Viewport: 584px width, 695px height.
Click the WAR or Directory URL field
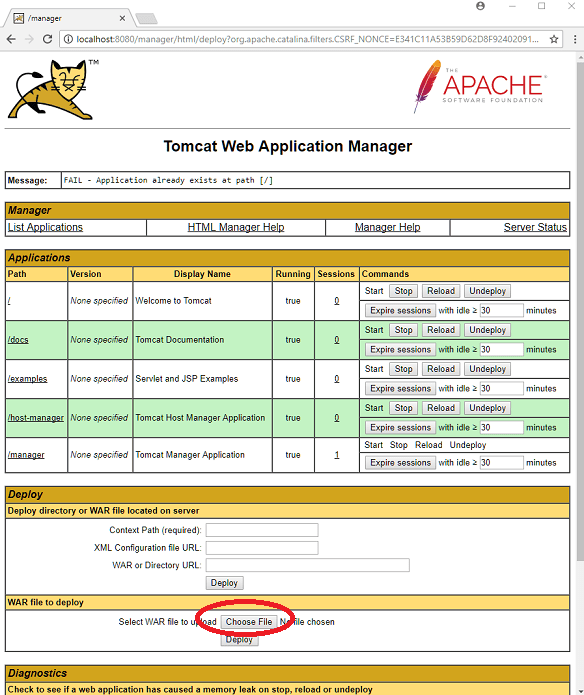[308, 565]
